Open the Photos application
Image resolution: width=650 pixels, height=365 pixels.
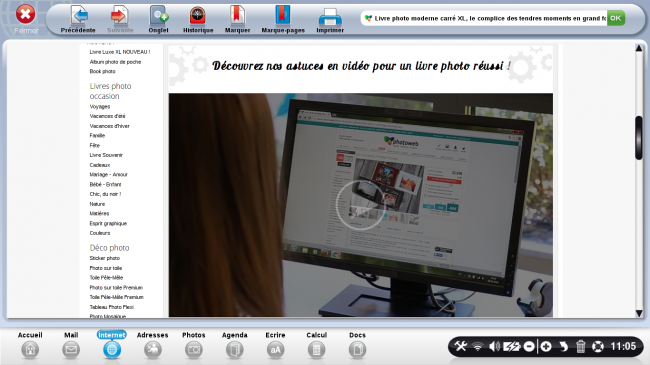pos(194,345)
